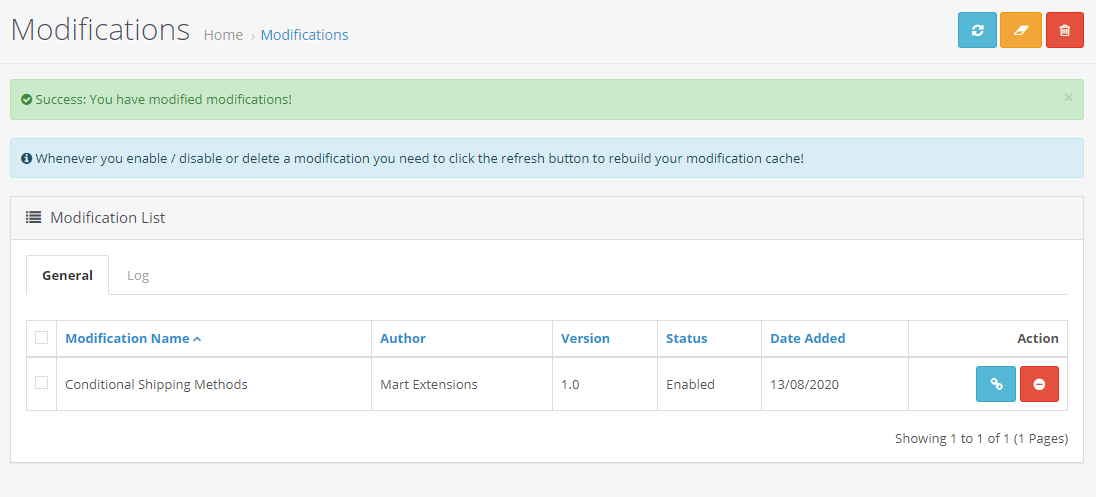Disable Conditional Shipping Methods with red minus button
Viewport: 1096px width, 497px height.
1039,384
